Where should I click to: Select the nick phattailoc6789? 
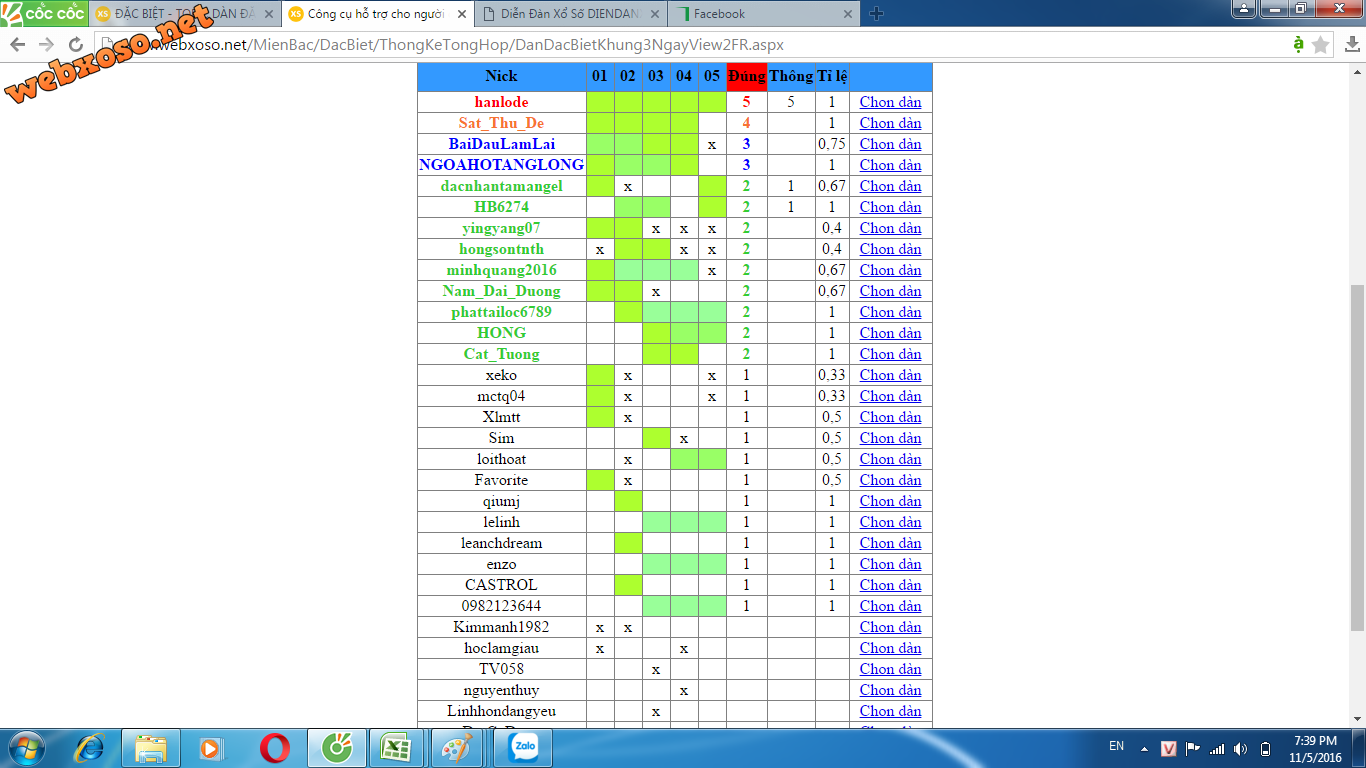click(502, 312)
